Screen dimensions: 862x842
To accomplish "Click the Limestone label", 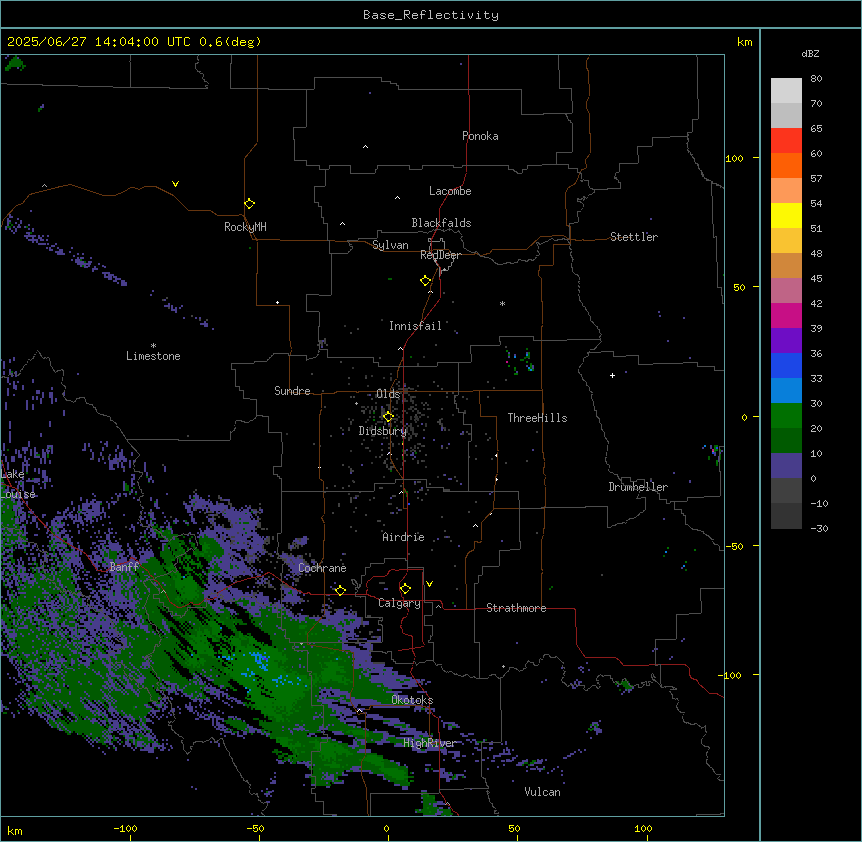I will [x=153, y=356].
